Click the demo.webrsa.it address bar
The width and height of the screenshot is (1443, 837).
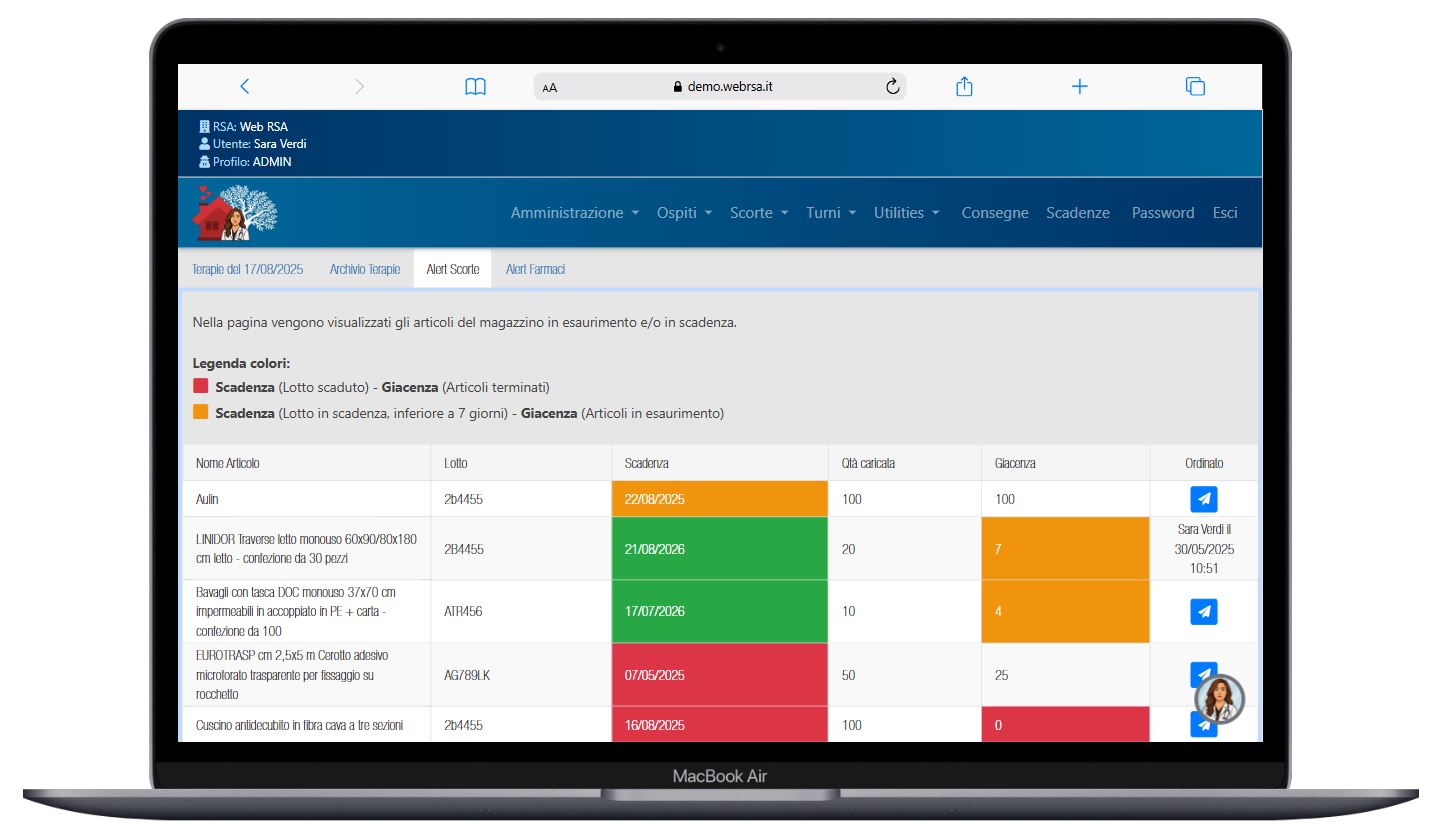(x=720, y=87)
